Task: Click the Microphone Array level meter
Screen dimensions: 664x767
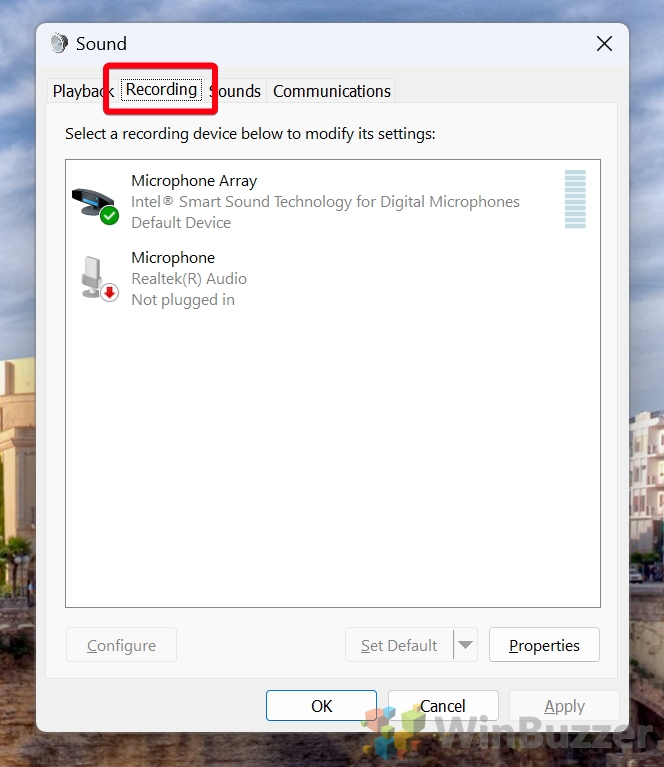Action: coord(575,199)
